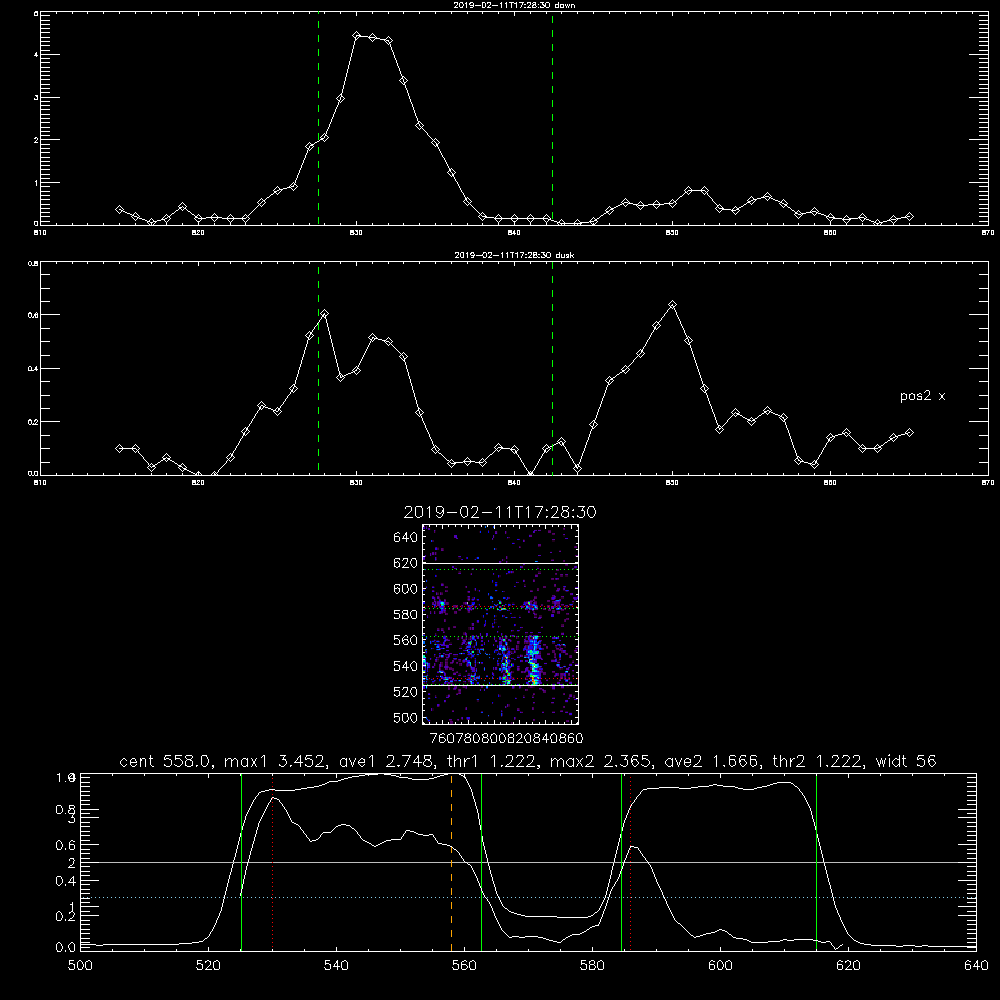Click the dusk plot diamond peak at 828

coord(325,314)
